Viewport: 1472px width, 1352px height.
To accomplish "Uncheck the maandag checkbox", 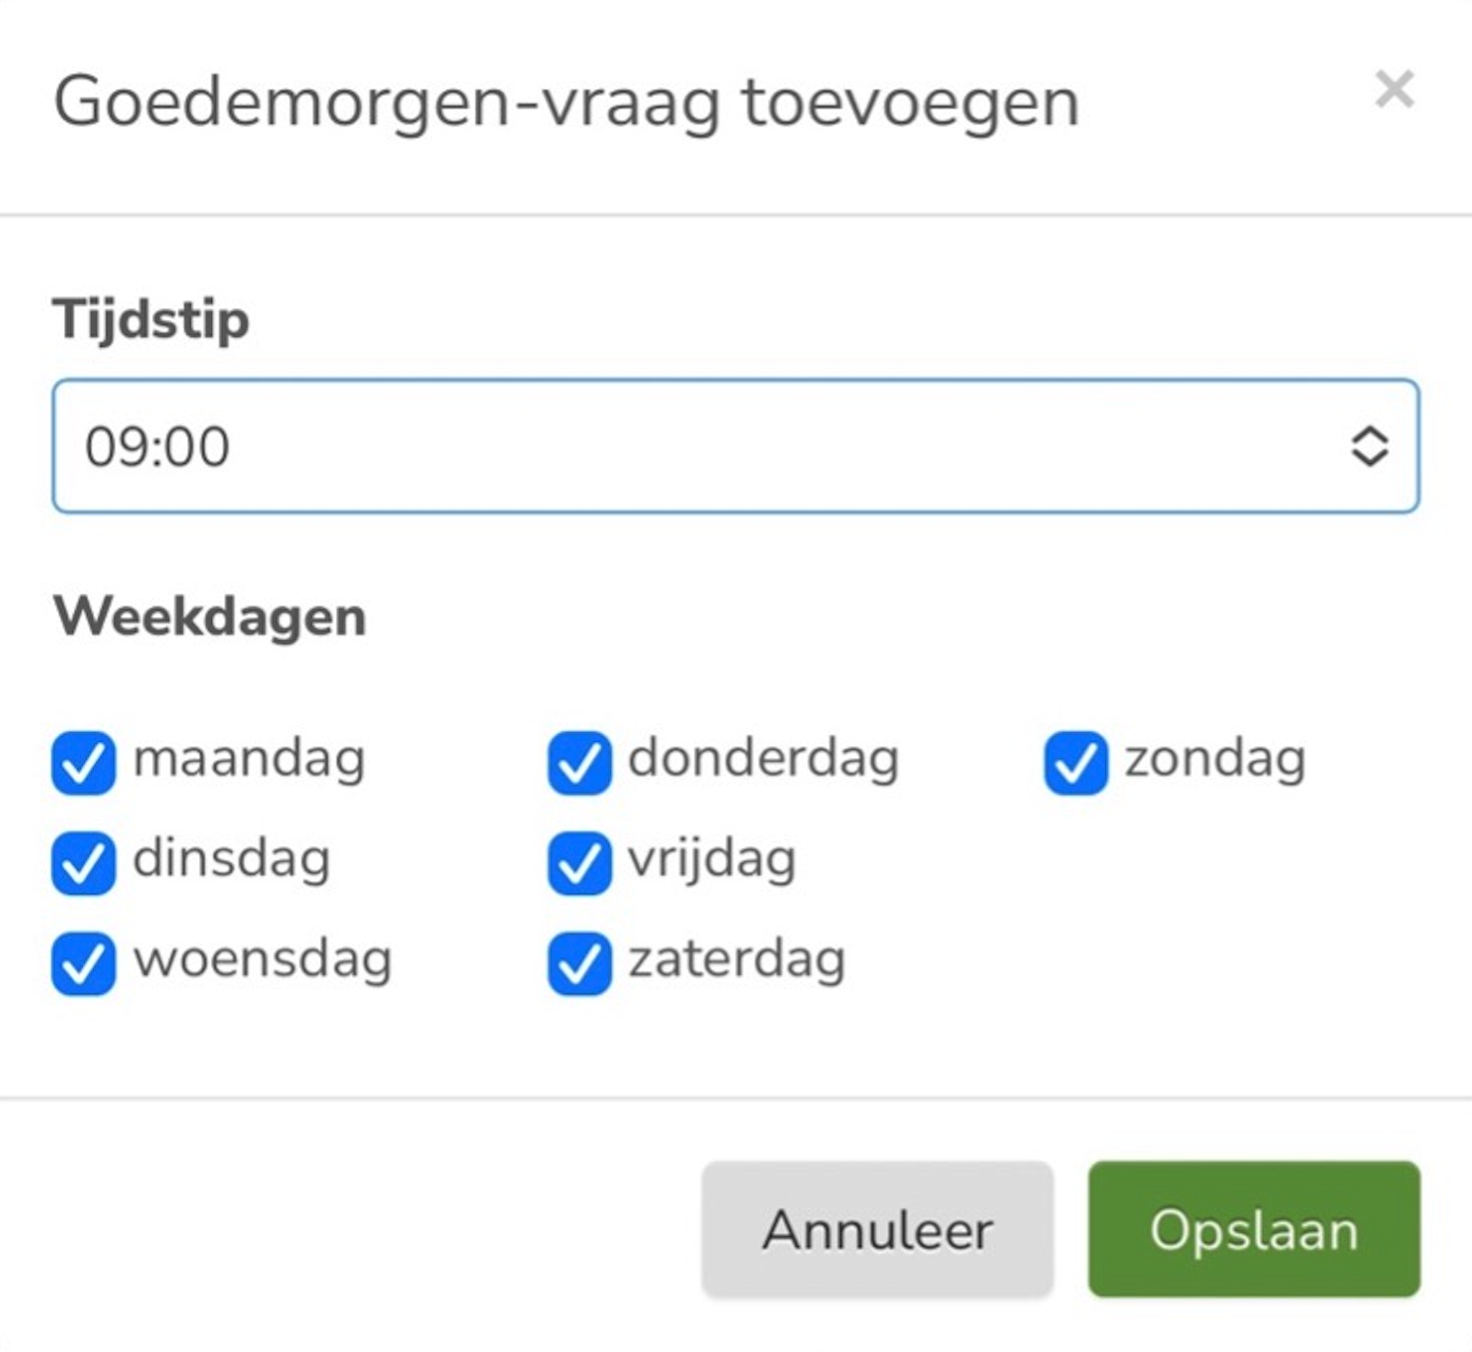I will tap(83, 763).
